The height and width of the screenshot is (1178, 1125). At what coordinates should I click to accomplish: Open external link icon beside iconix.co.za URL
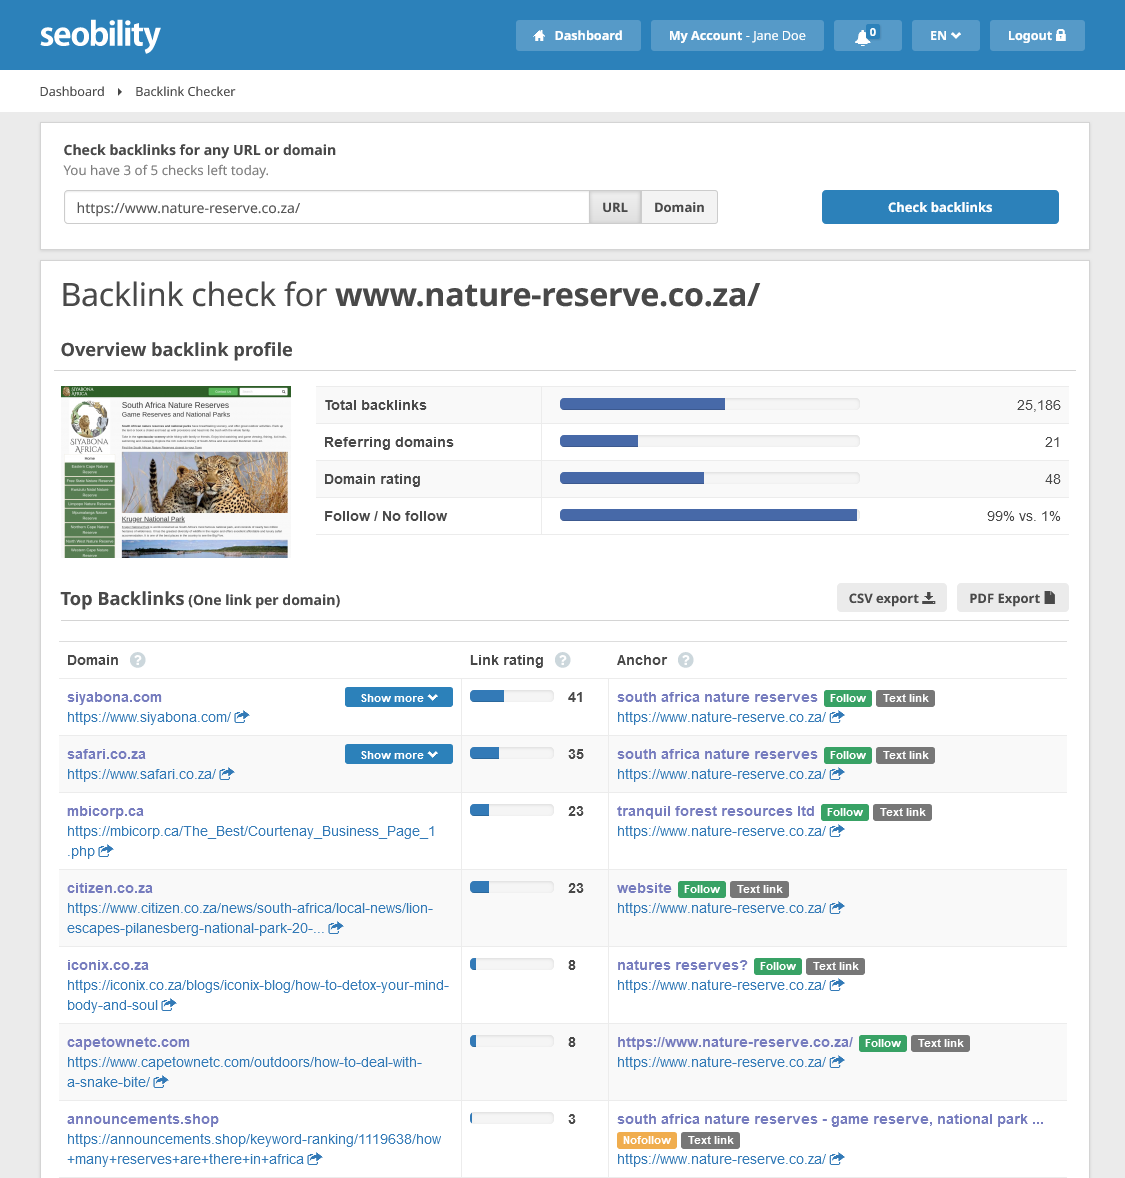pos(168,1004)
